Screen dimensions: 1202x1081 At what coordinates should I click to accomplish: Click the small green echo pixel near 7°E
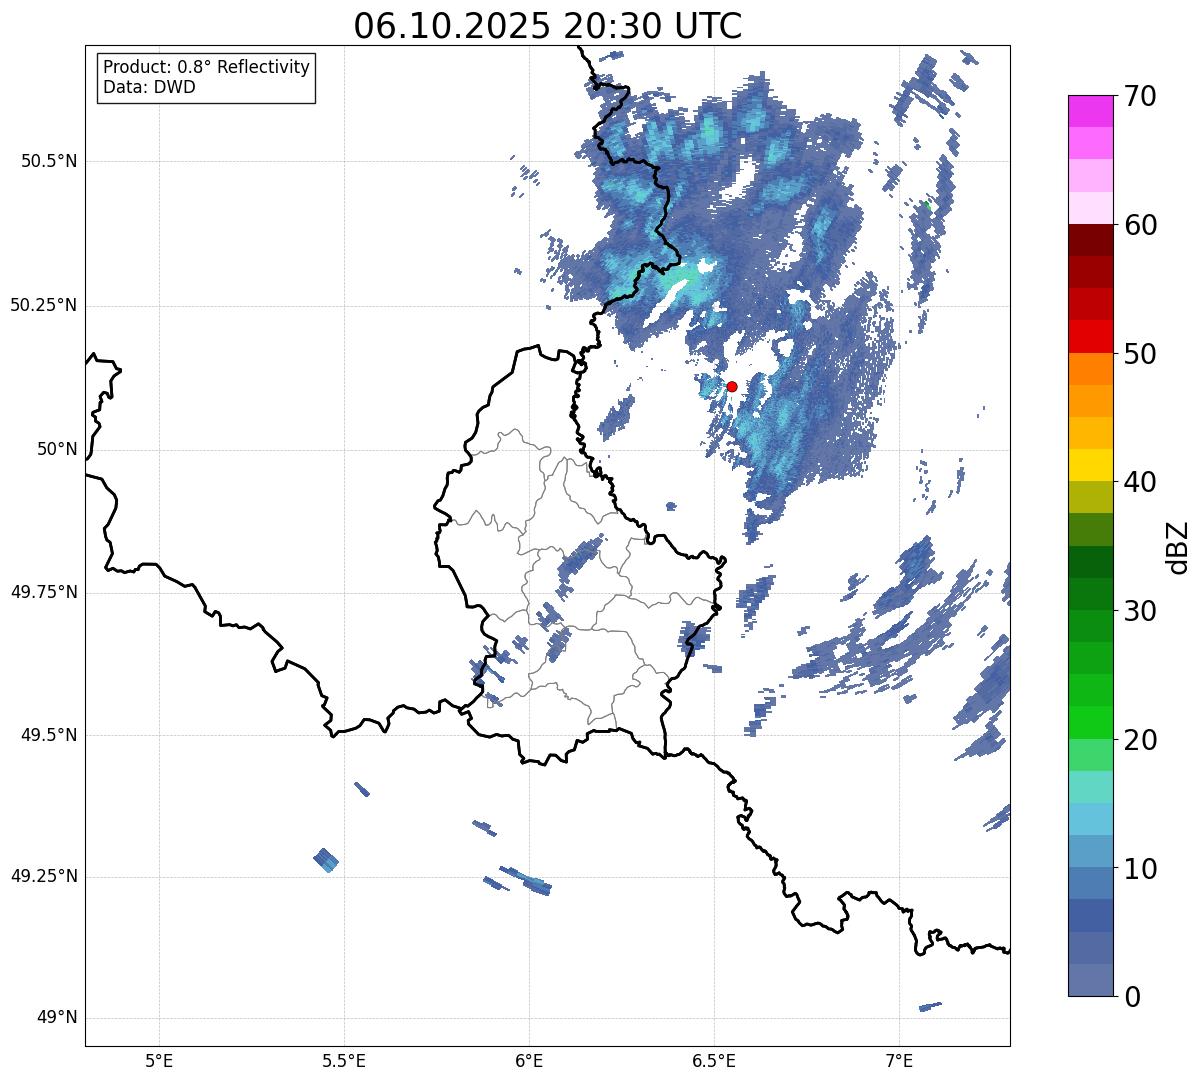pos(926,206)
